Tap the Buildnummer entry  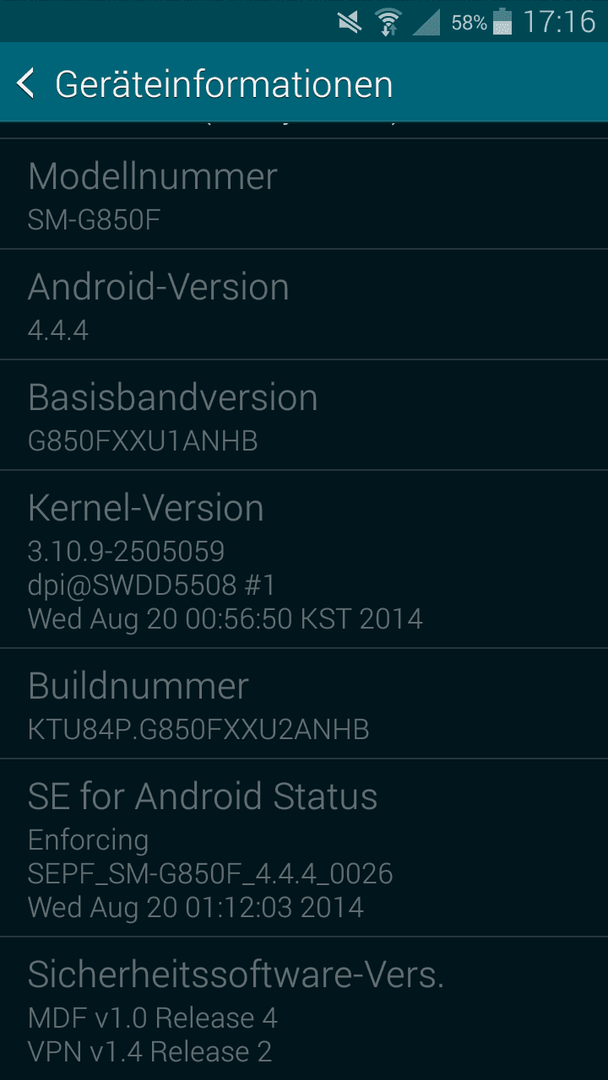coord(304,703)
